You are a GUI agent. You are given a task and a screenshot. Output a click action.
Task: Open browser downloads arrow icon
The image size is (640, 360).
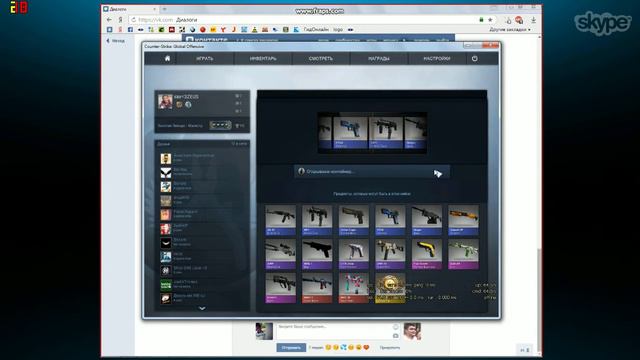tap(533, 20)
